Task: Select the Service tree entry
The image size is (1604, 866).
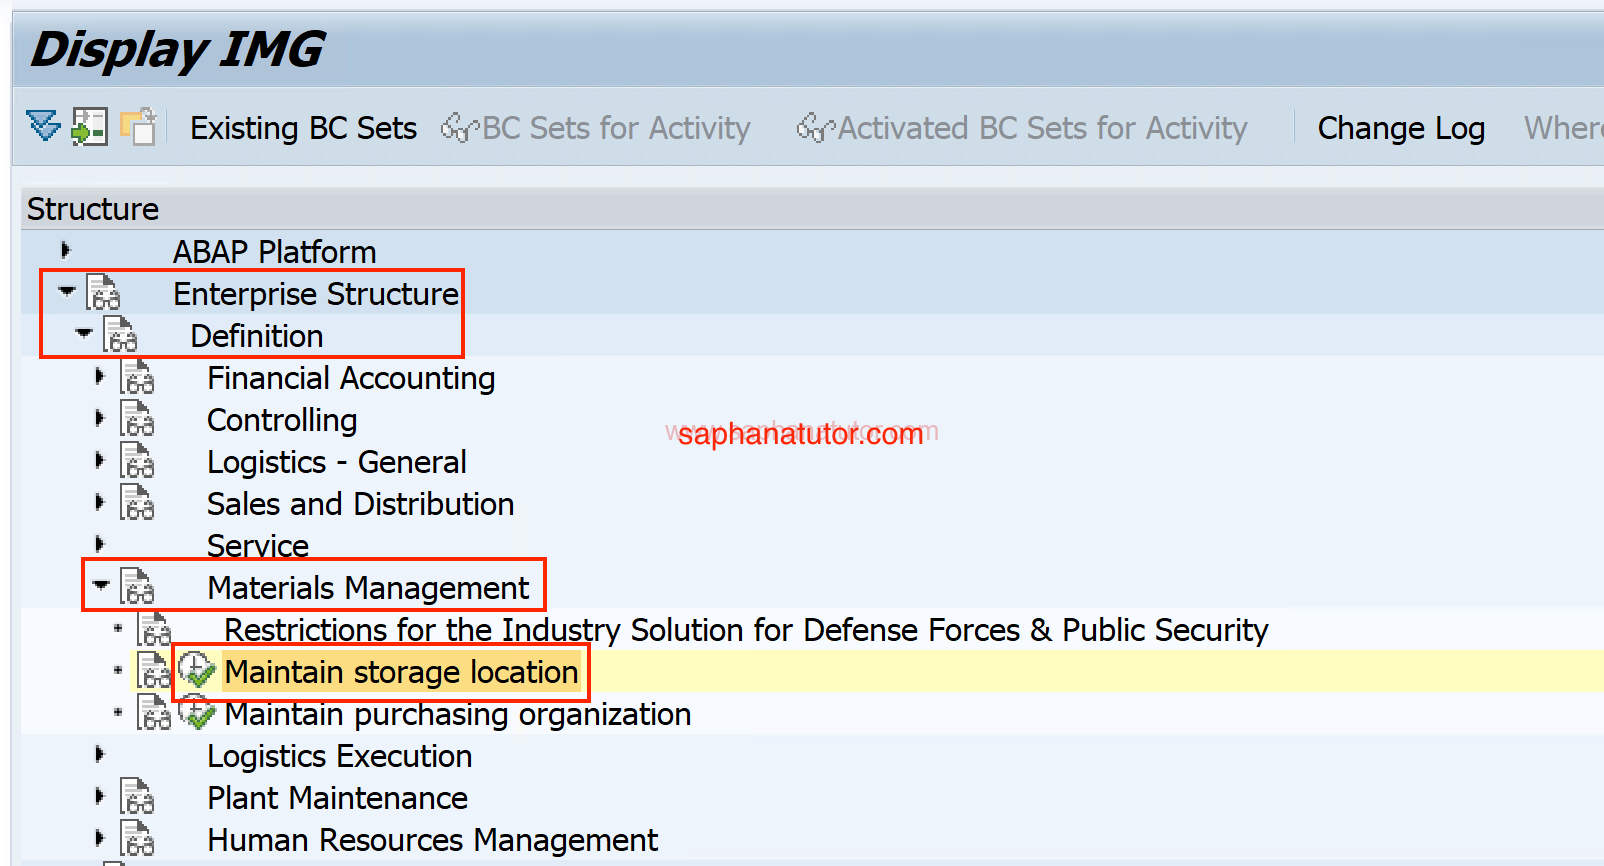Action: click(x=258, y=546)
